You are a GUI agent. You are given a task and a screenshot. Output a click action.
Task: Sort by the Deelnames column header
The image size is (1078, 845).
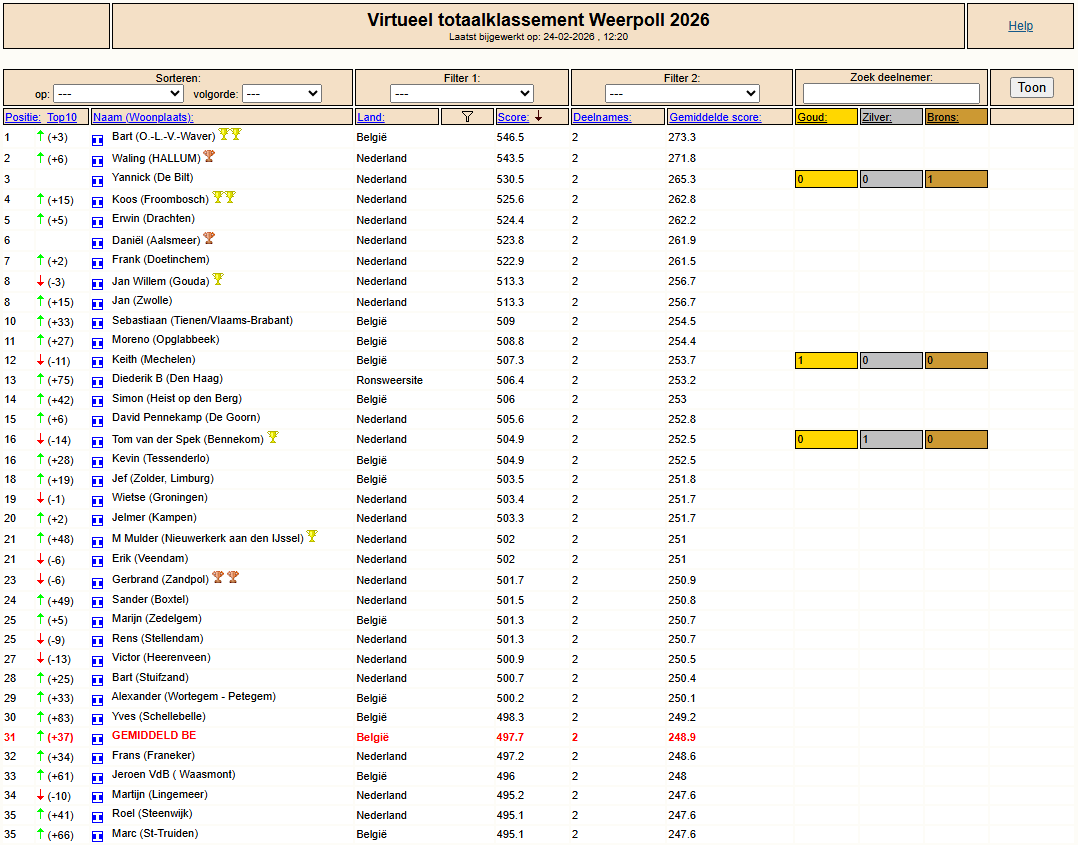click(x=601, y=117)
